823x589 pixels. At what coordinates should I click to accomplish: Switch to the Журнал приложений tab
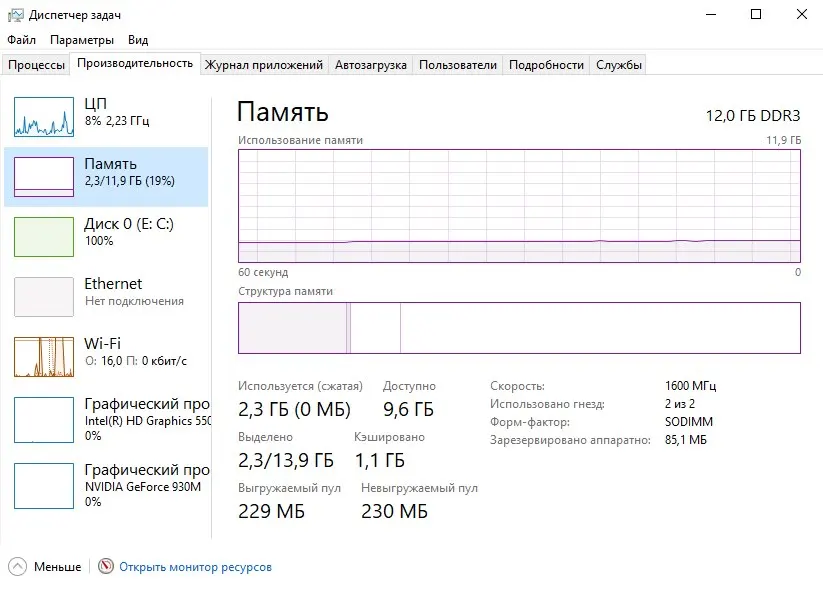click(x=263, y=65)
